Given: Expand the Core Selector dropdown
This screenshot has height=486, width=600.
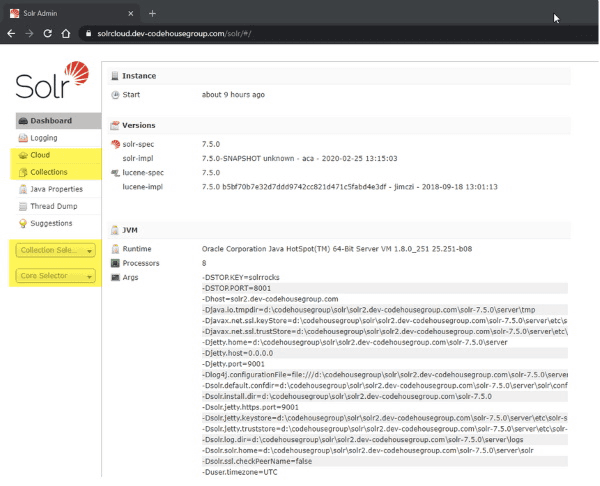Looking at the screenshot, I should (x=55, y=276).
